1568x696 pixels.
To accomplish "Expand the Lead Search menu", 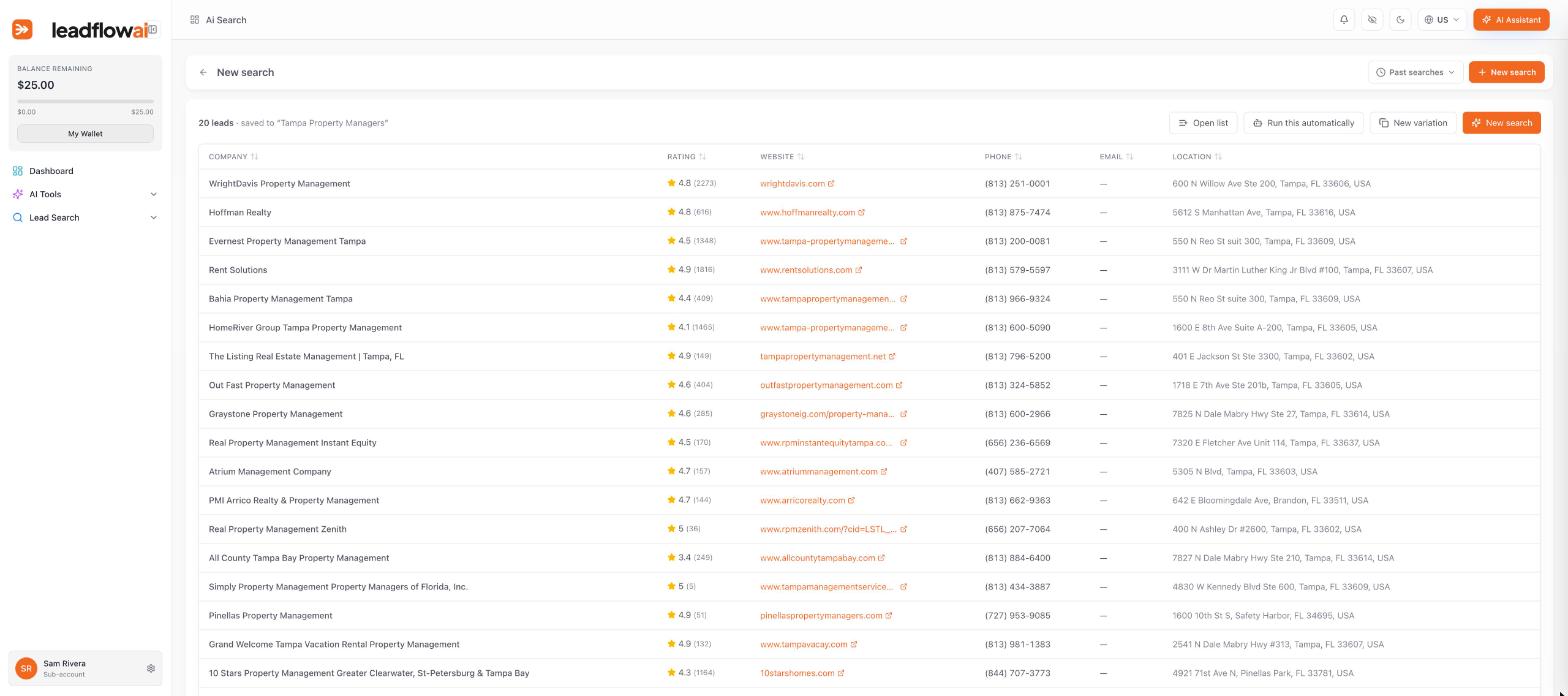I will coord(85,217).
